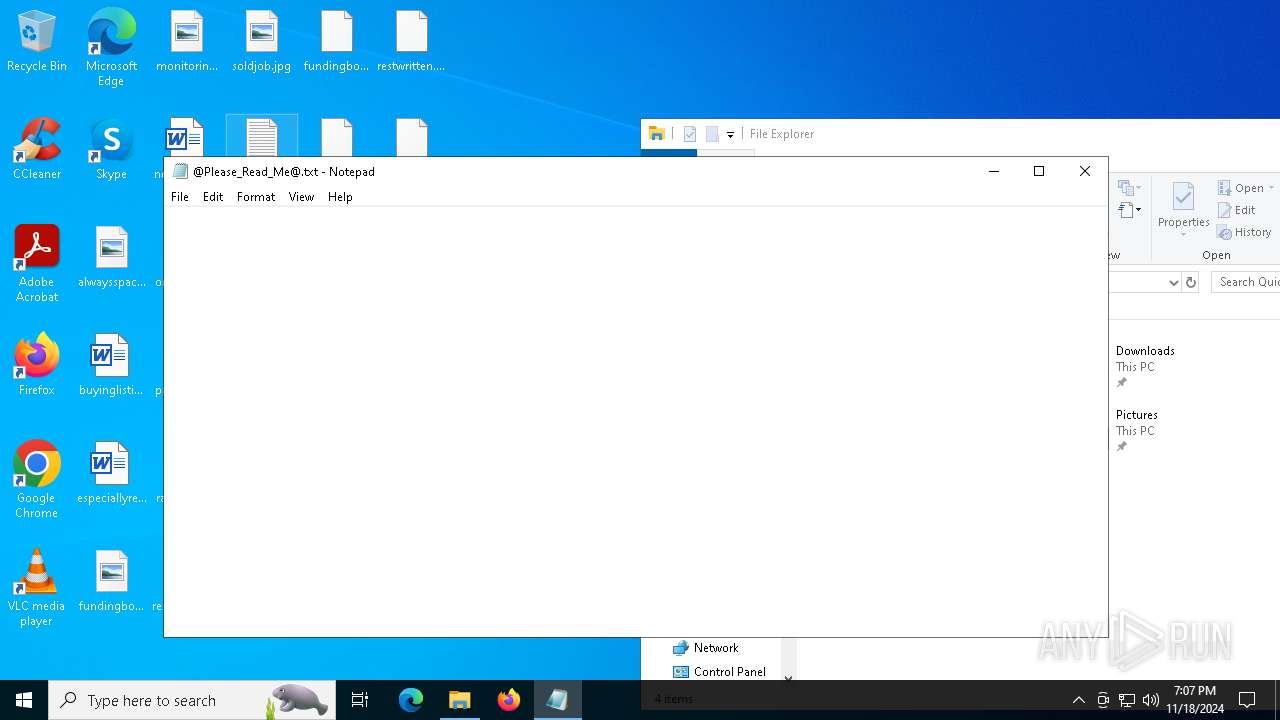Open the Notepad Edit menu
The width and height of the screenshot is (1280, 720).
click(213, 197)
